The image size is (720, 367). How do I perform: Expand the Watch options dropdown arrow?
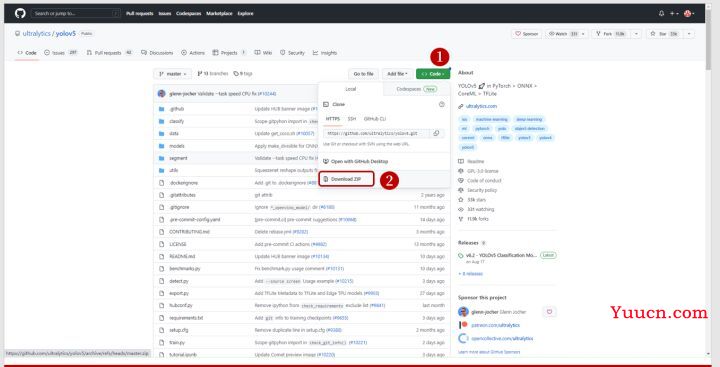pyautogui.click(x=583, y=34)
